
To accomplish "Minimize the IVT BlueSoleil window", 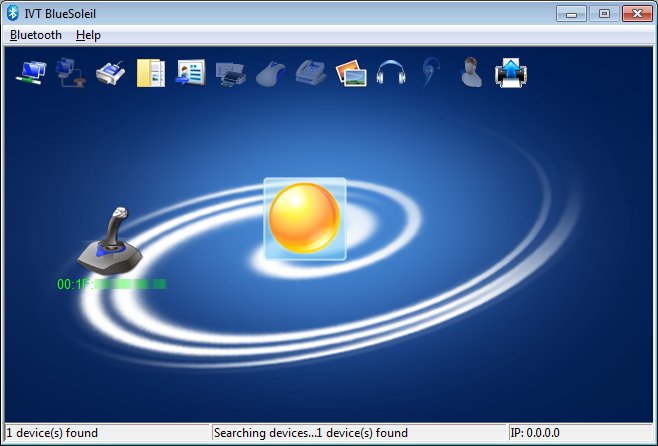I will 571,14.
